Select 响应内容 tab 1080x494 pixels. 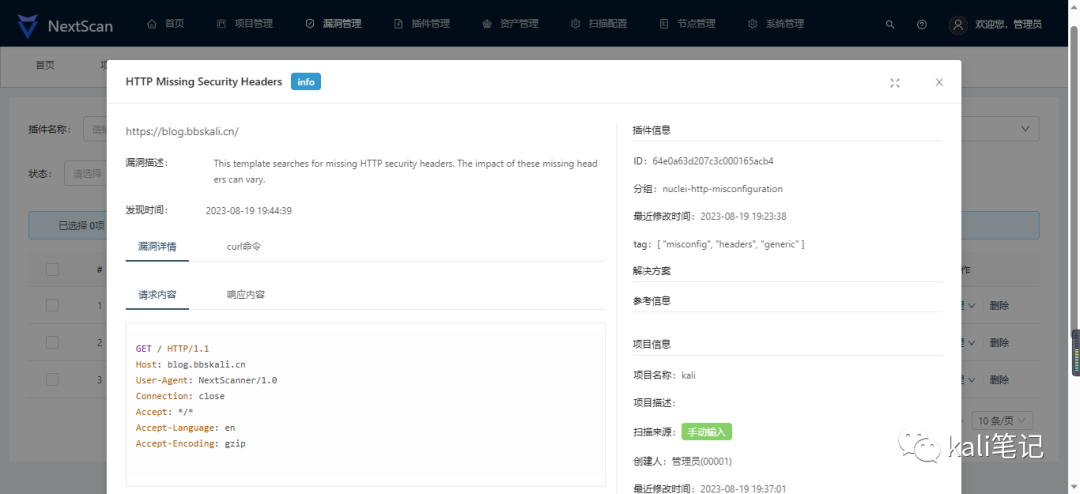246,294
